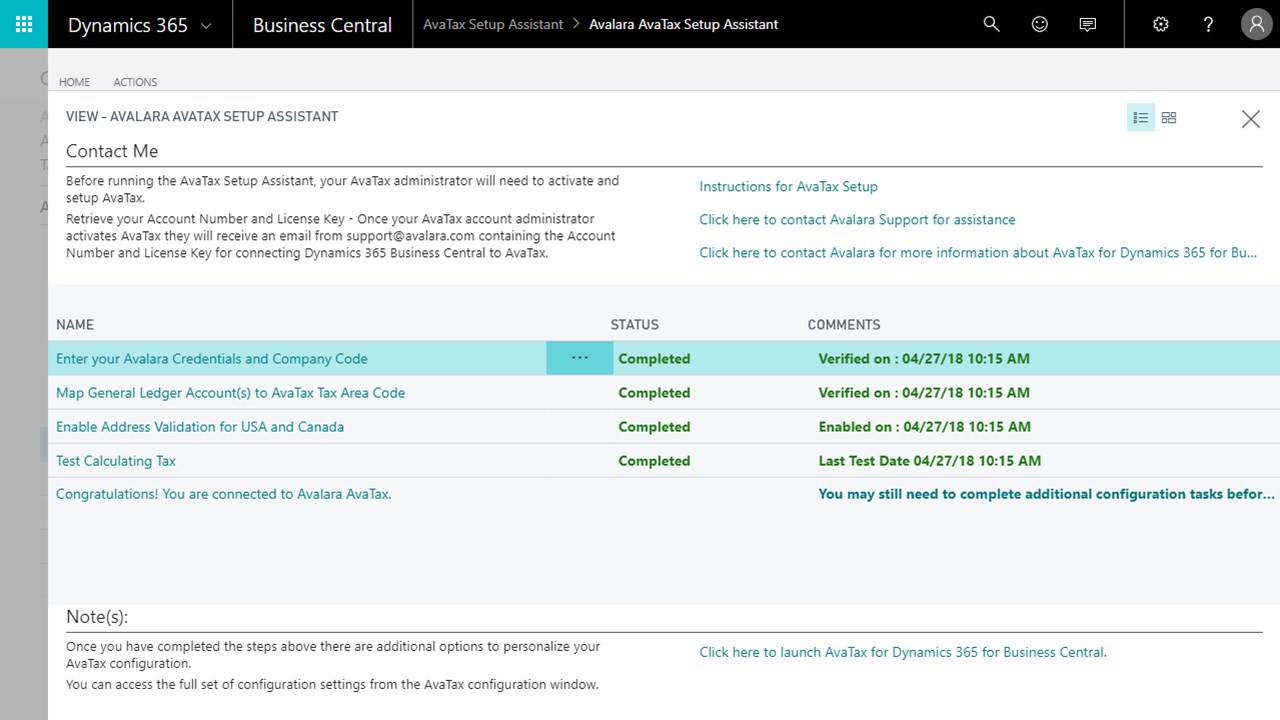Select Map General Ledger Account(s) step

[x=230, y=393]
